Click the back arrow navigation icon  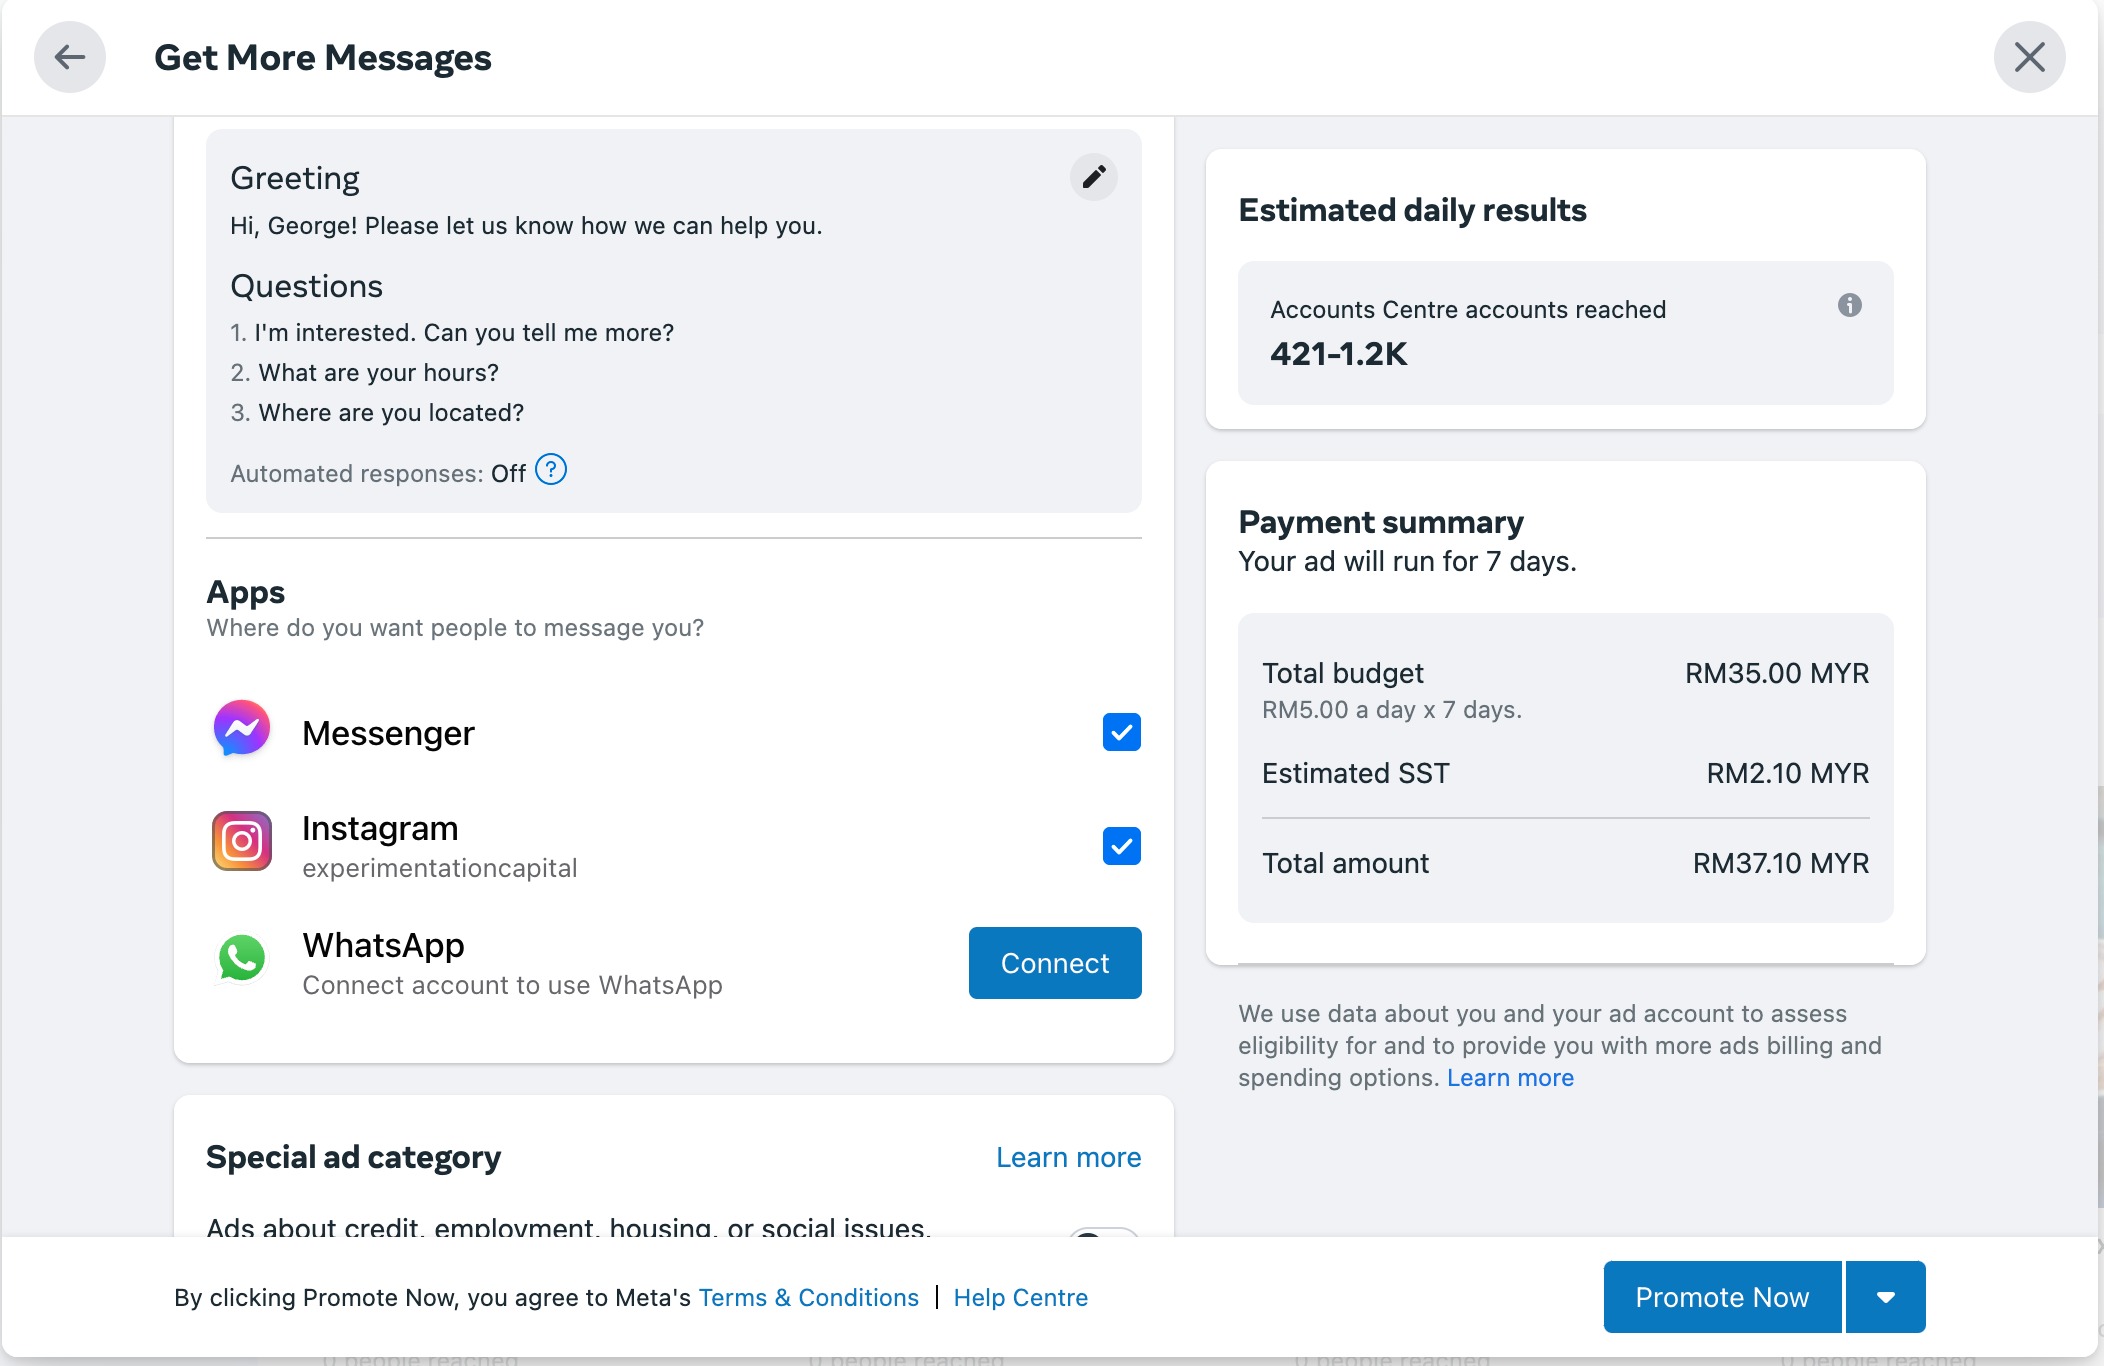pos(69,57)
